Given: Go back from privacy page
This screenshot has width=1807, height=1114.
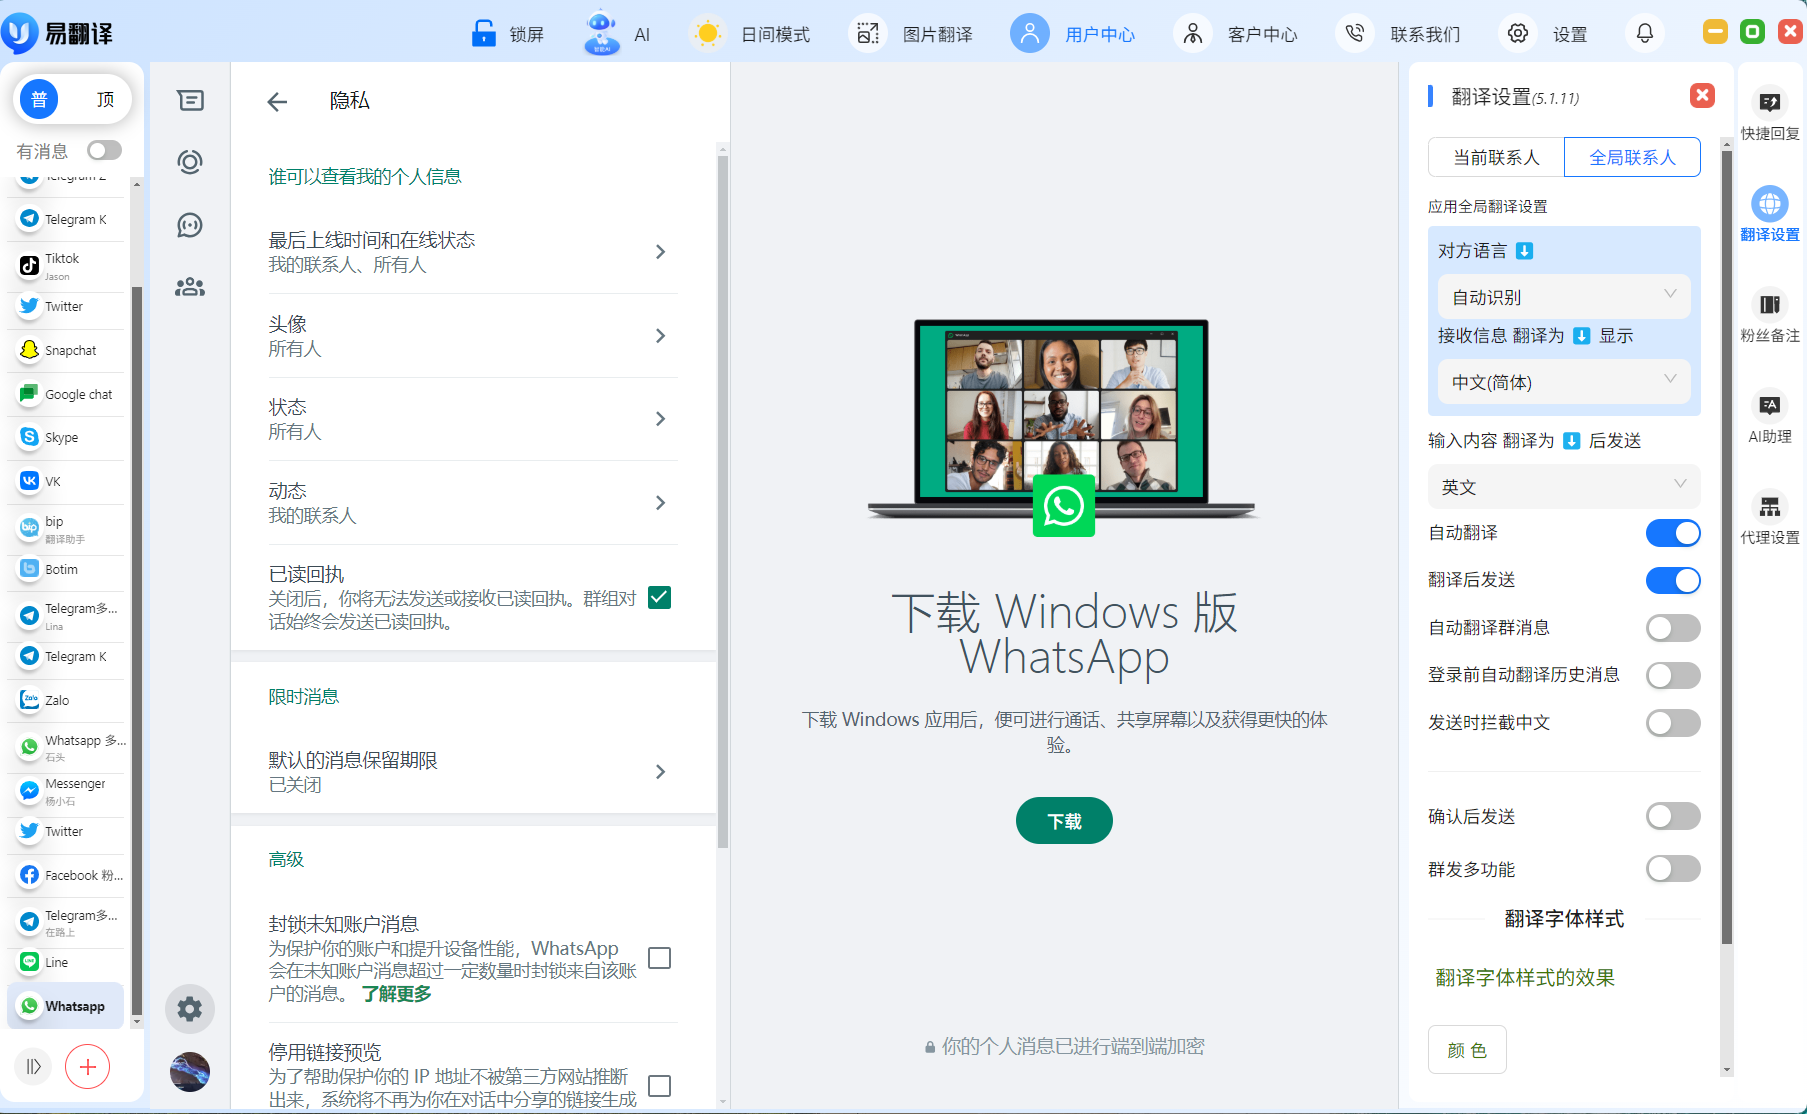Looking at the screenshot, I should [x=277, y=101].
